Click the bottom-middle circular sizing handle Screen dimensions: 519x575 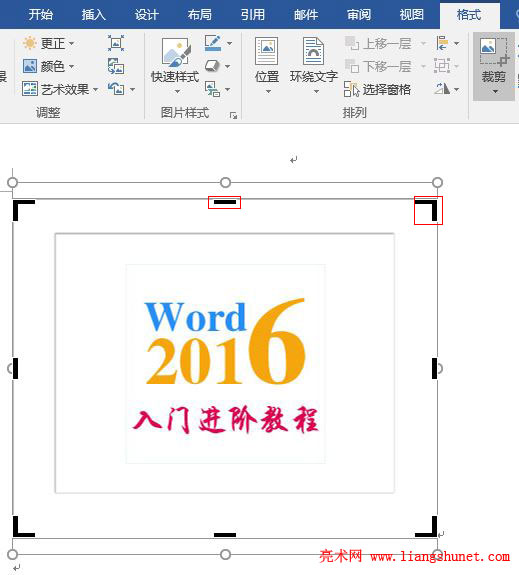(225, 554)
